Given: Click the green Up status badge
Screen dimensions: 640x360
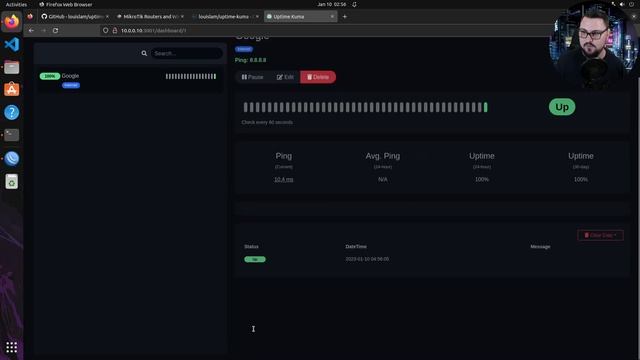Looking at the screenshot, I should pyautogui.click(x=562, y=107).
